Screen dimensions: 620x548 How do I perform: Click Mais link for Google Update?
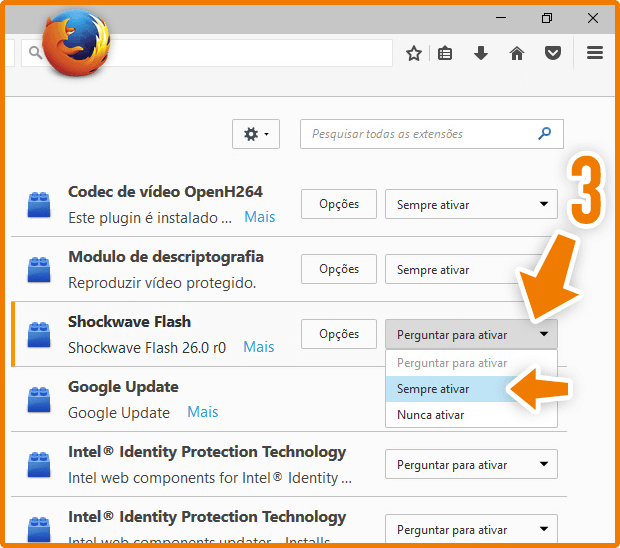(x=203, y=412)
